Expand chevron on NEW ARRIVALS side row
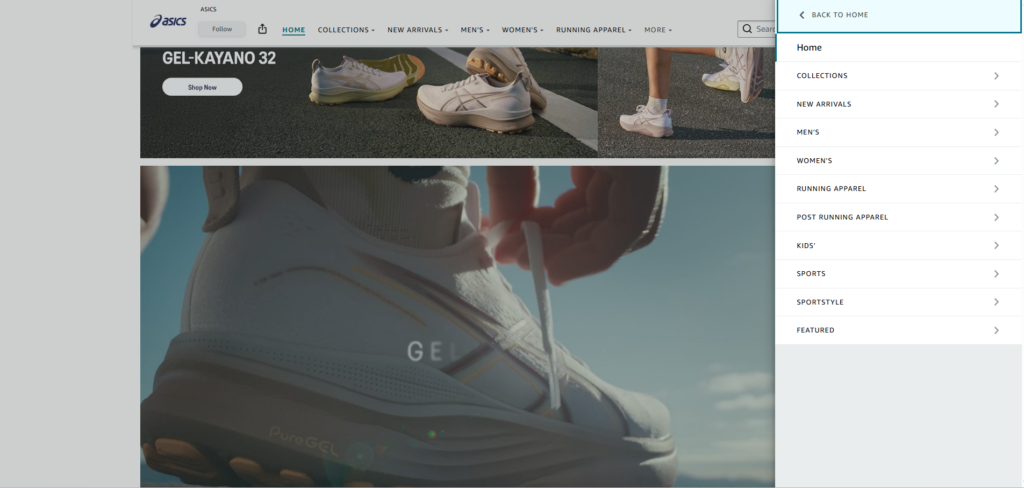Image resolution: width=1024 pixels, height=488 pixels. click(996, 104)
